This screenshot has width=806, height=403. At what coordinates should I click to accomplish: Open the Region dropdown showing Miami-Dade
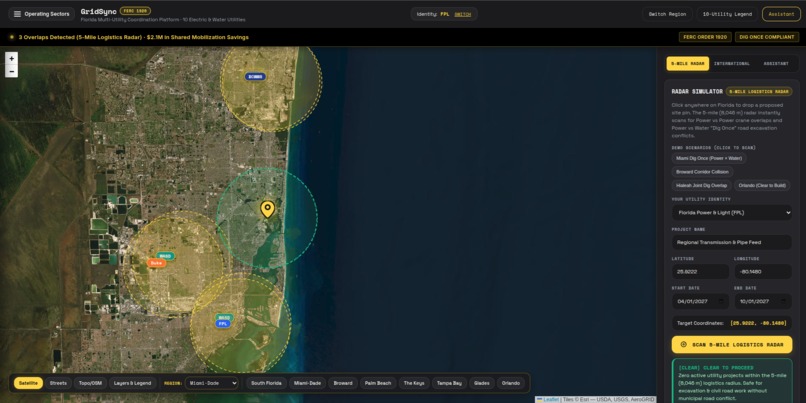tap(212, 383)
